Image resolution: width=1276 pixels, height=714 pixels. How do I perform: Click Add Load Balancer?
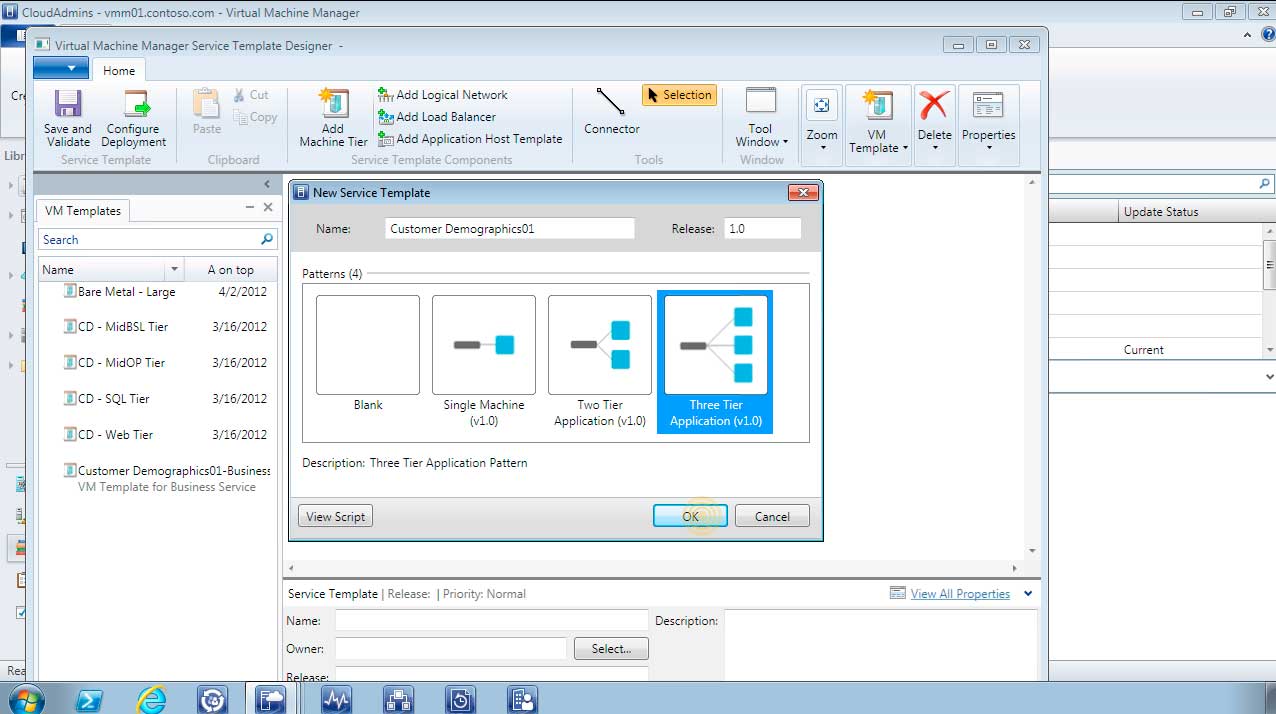[437, 117]
